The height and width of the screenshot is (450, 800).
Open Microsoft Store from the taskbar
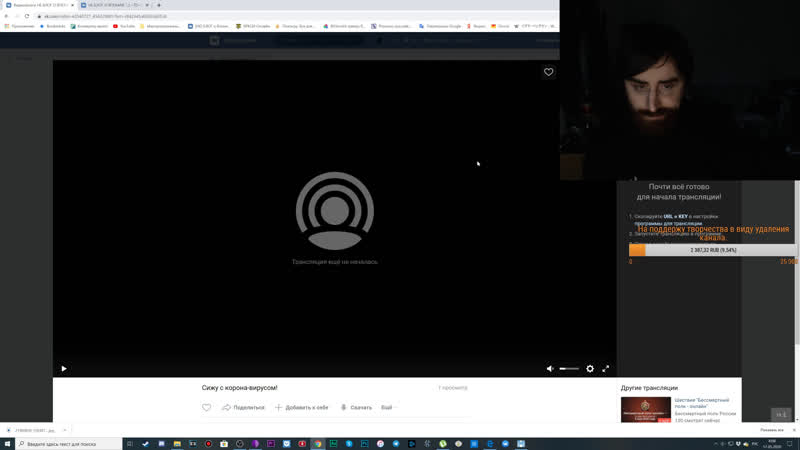pyautogui.click(x=224, y=444)
